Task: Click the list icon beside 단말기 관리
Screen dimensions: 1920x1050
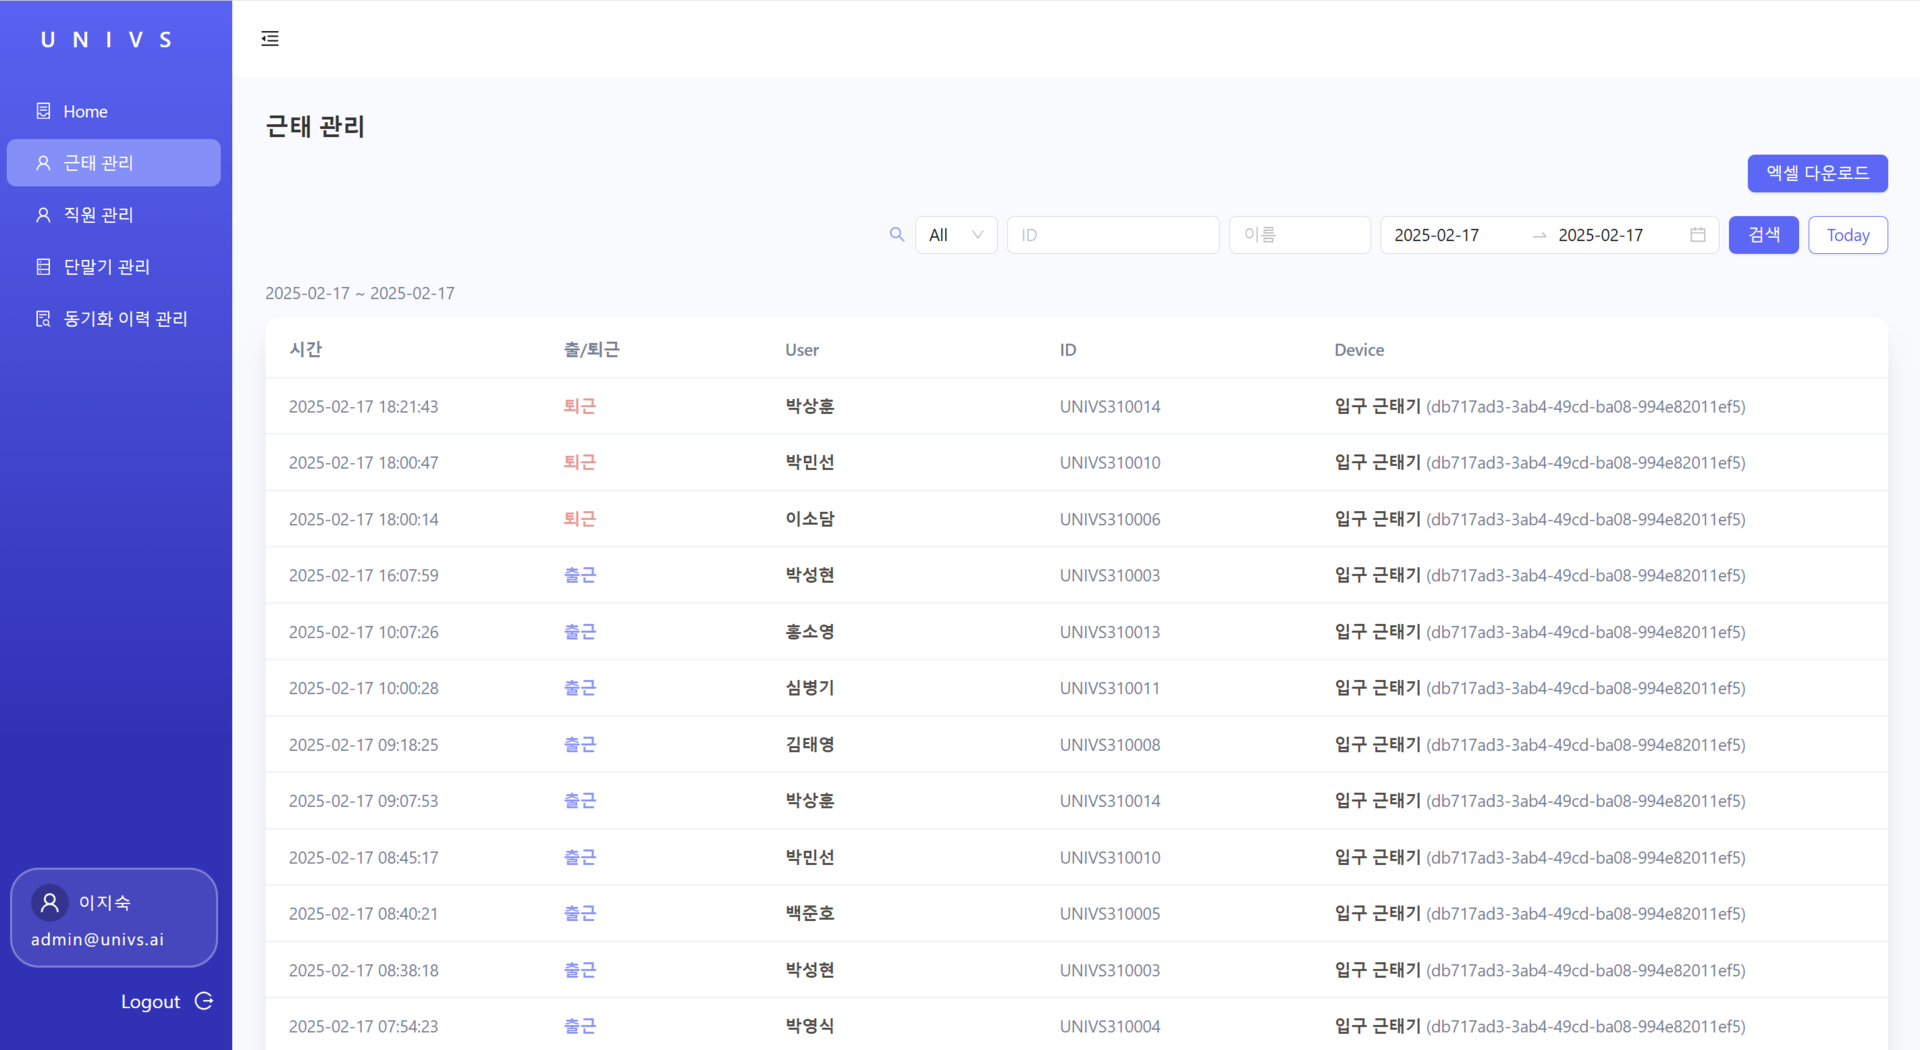Action: coord(43,267)
